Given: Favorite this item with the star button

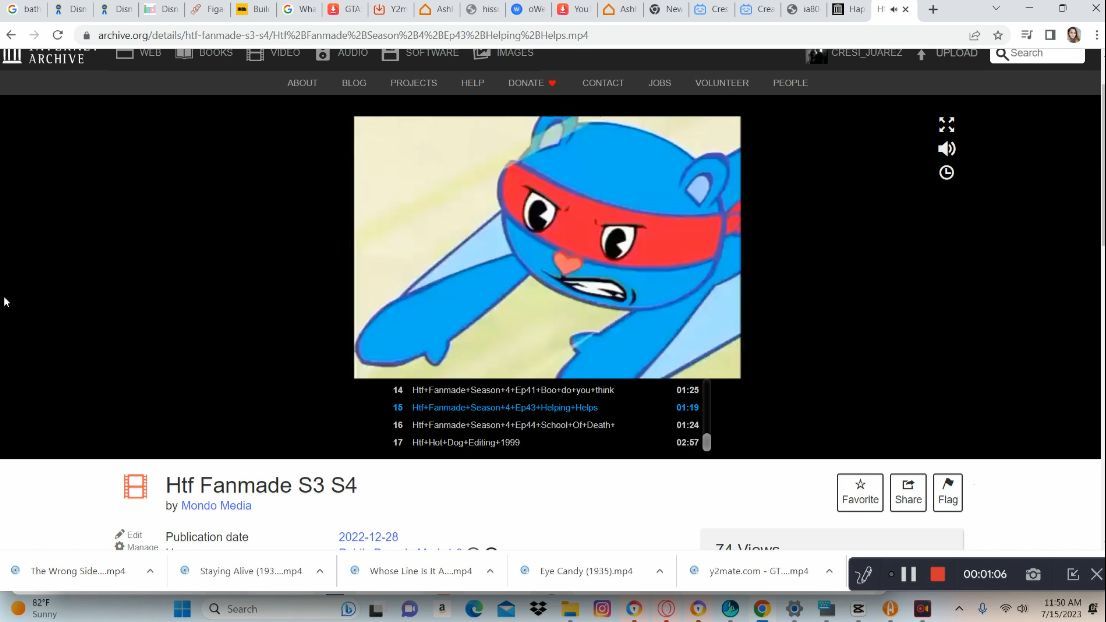Looking at the screenshot, I should click(859, 492).
